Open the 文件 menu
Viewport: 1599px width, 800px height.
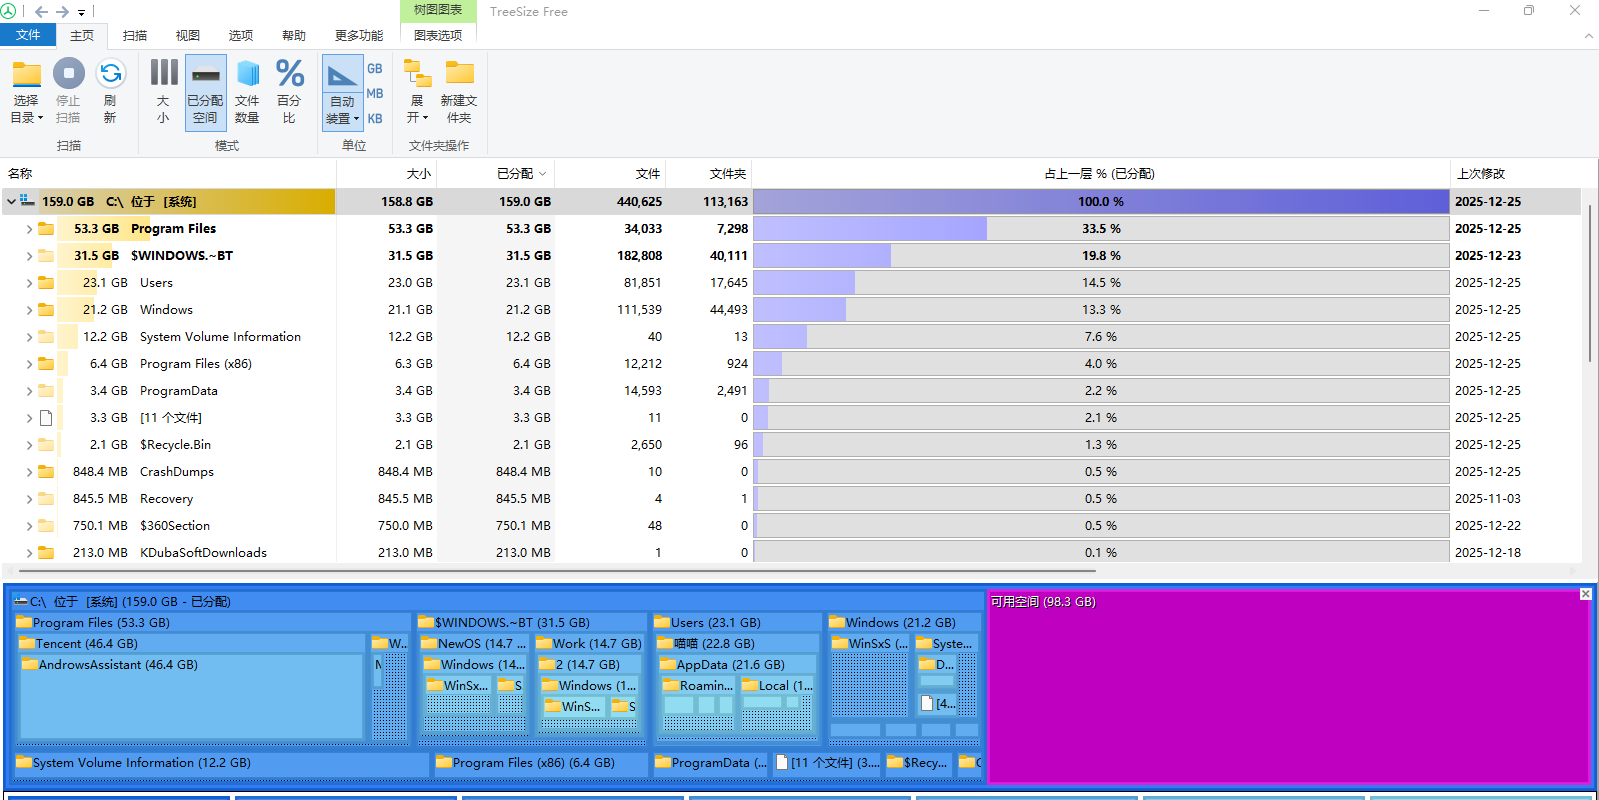(28, 35)
